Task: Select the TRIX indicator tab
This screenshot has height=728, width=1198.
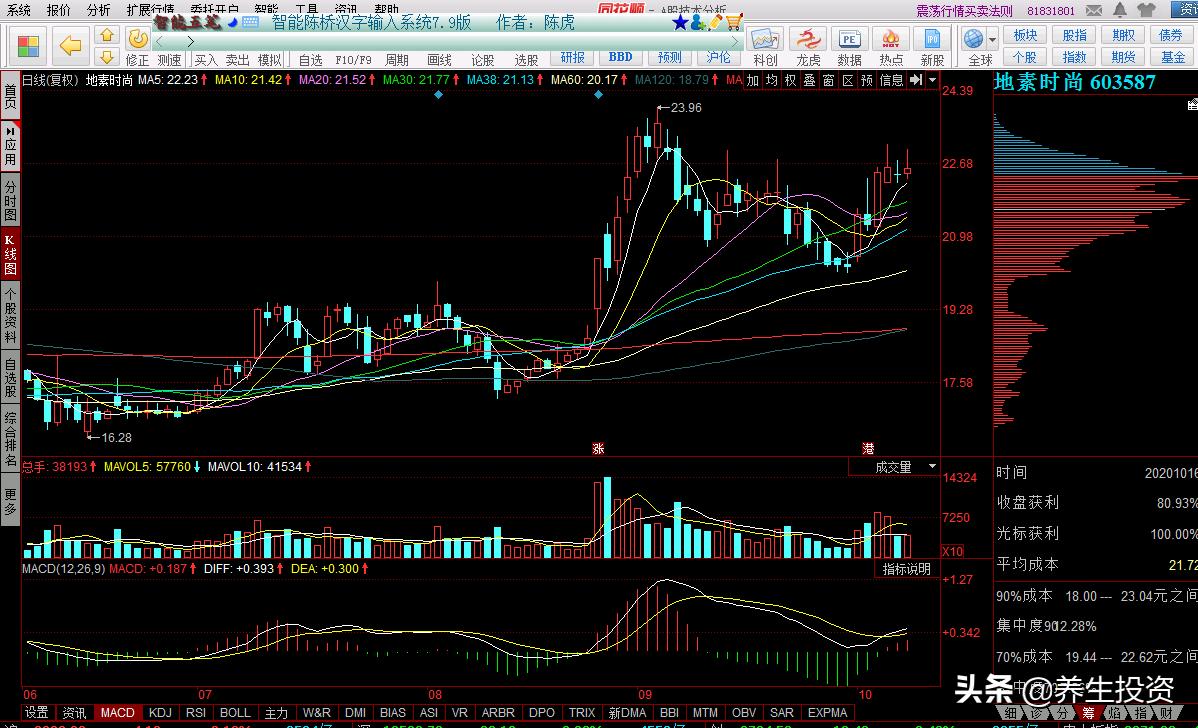Action: pyautogui.click(x=581, y=713)
